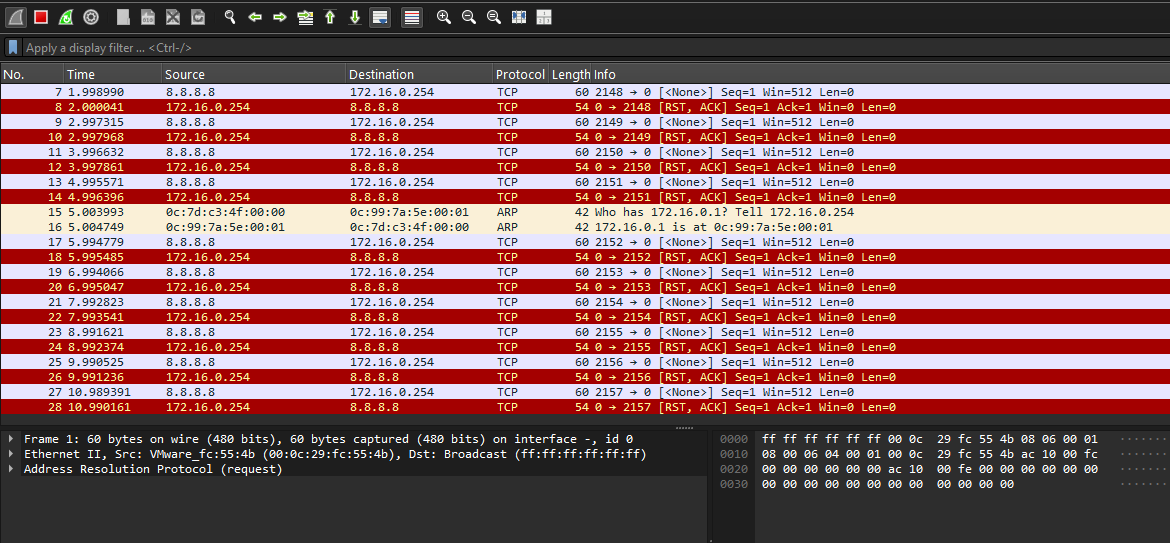This screenshot has width=1170, height=543.
Task: Sort packets by the Protocol column header
Action: [519, 75]
